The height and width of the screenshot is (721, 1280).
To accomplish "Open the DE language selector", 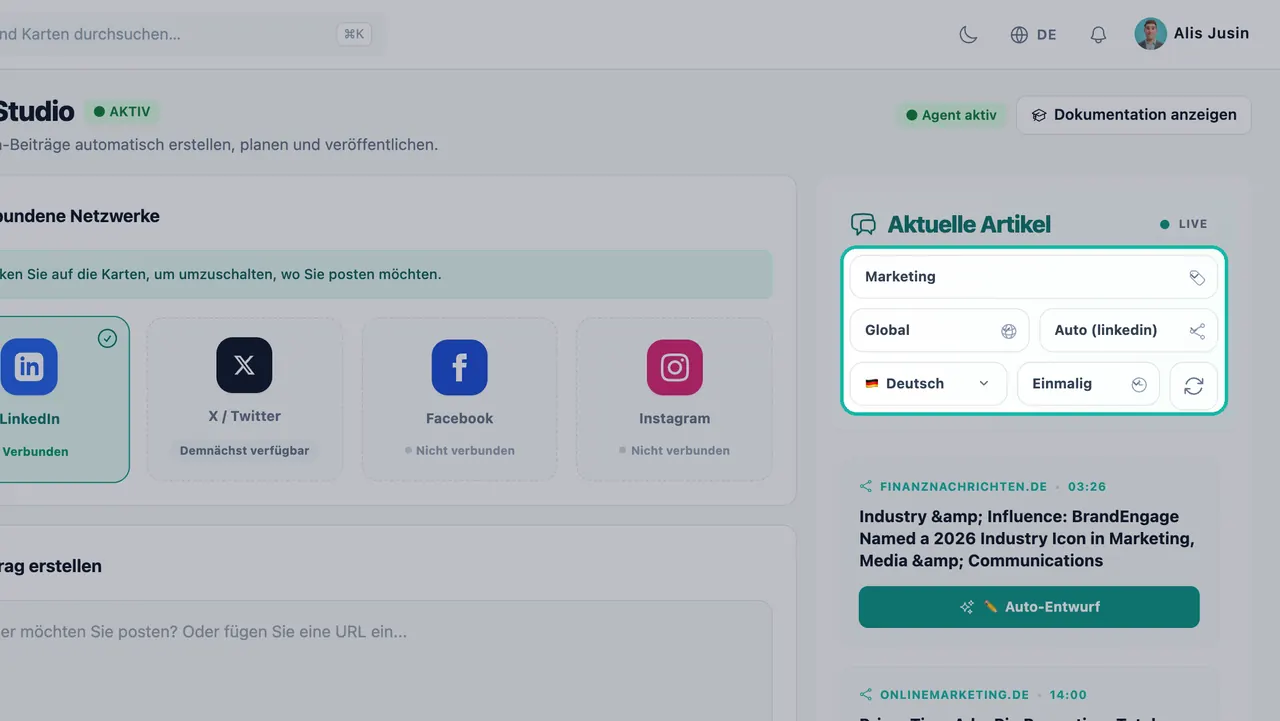I will pyautogui.click(x=1033, y=34).
